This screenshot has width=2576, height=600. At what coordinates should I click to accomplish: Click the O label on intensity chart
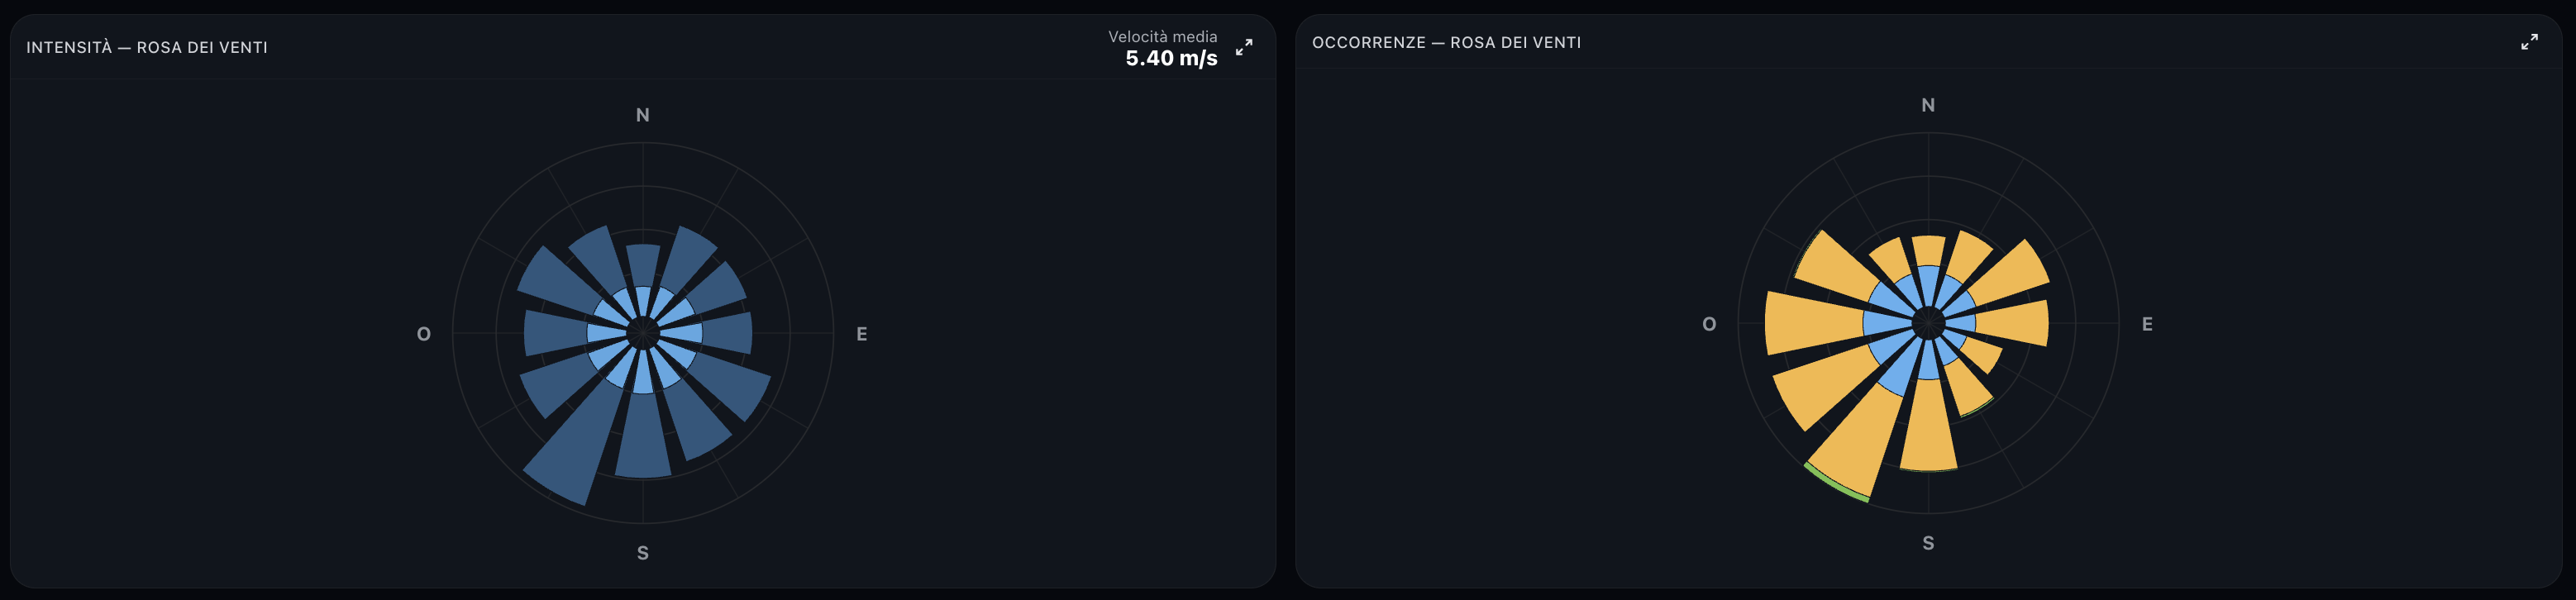[424, 334]
